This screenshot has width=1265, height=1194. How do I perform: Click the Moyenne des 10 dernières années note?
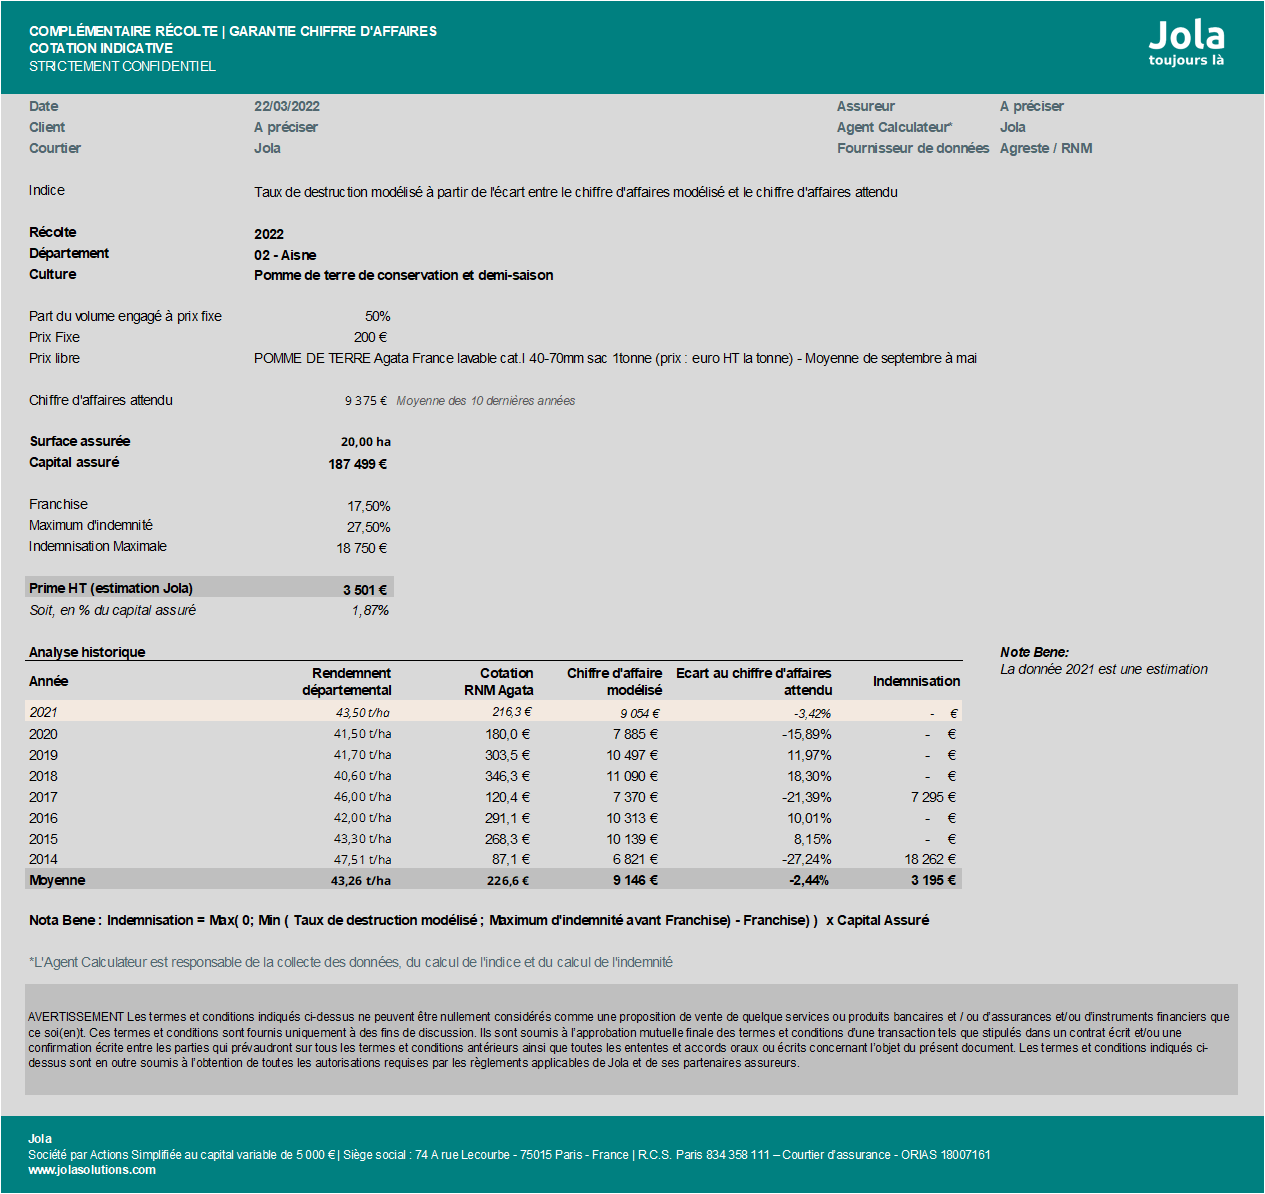(486, 401)
